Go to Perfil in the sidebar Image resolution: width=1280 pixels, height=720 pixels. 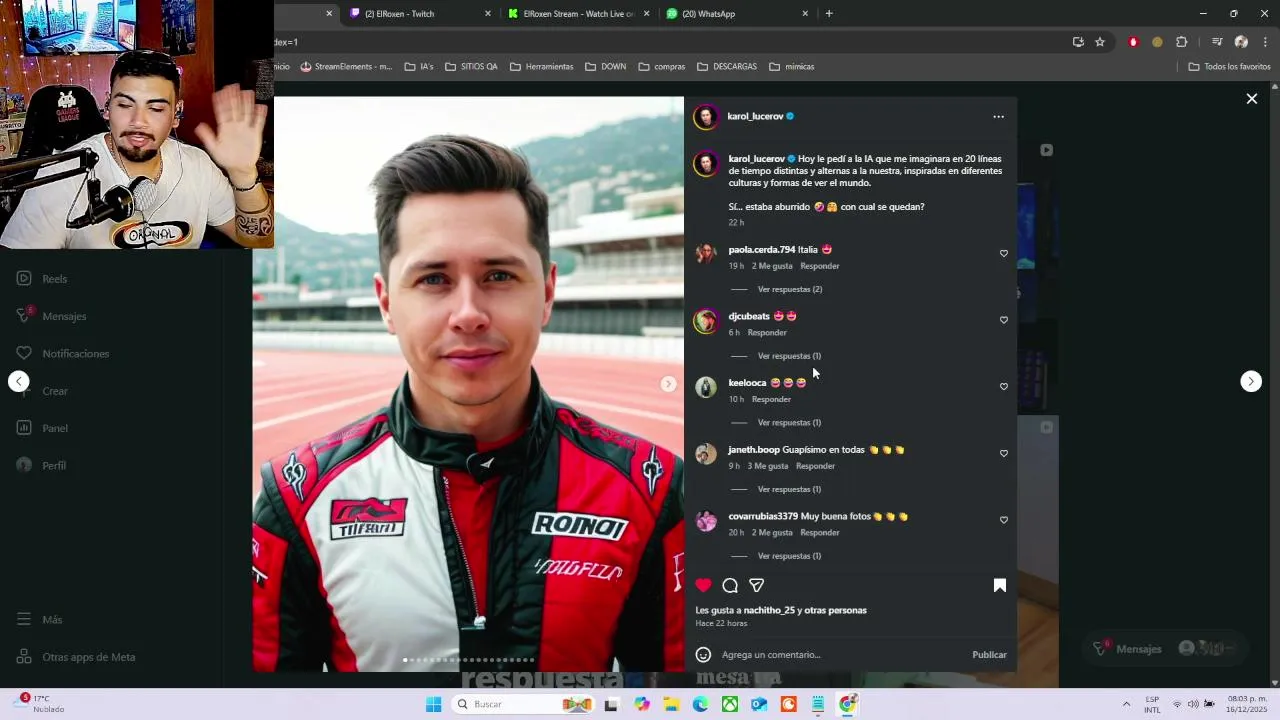pyautogui.click(x=41, y=465)
